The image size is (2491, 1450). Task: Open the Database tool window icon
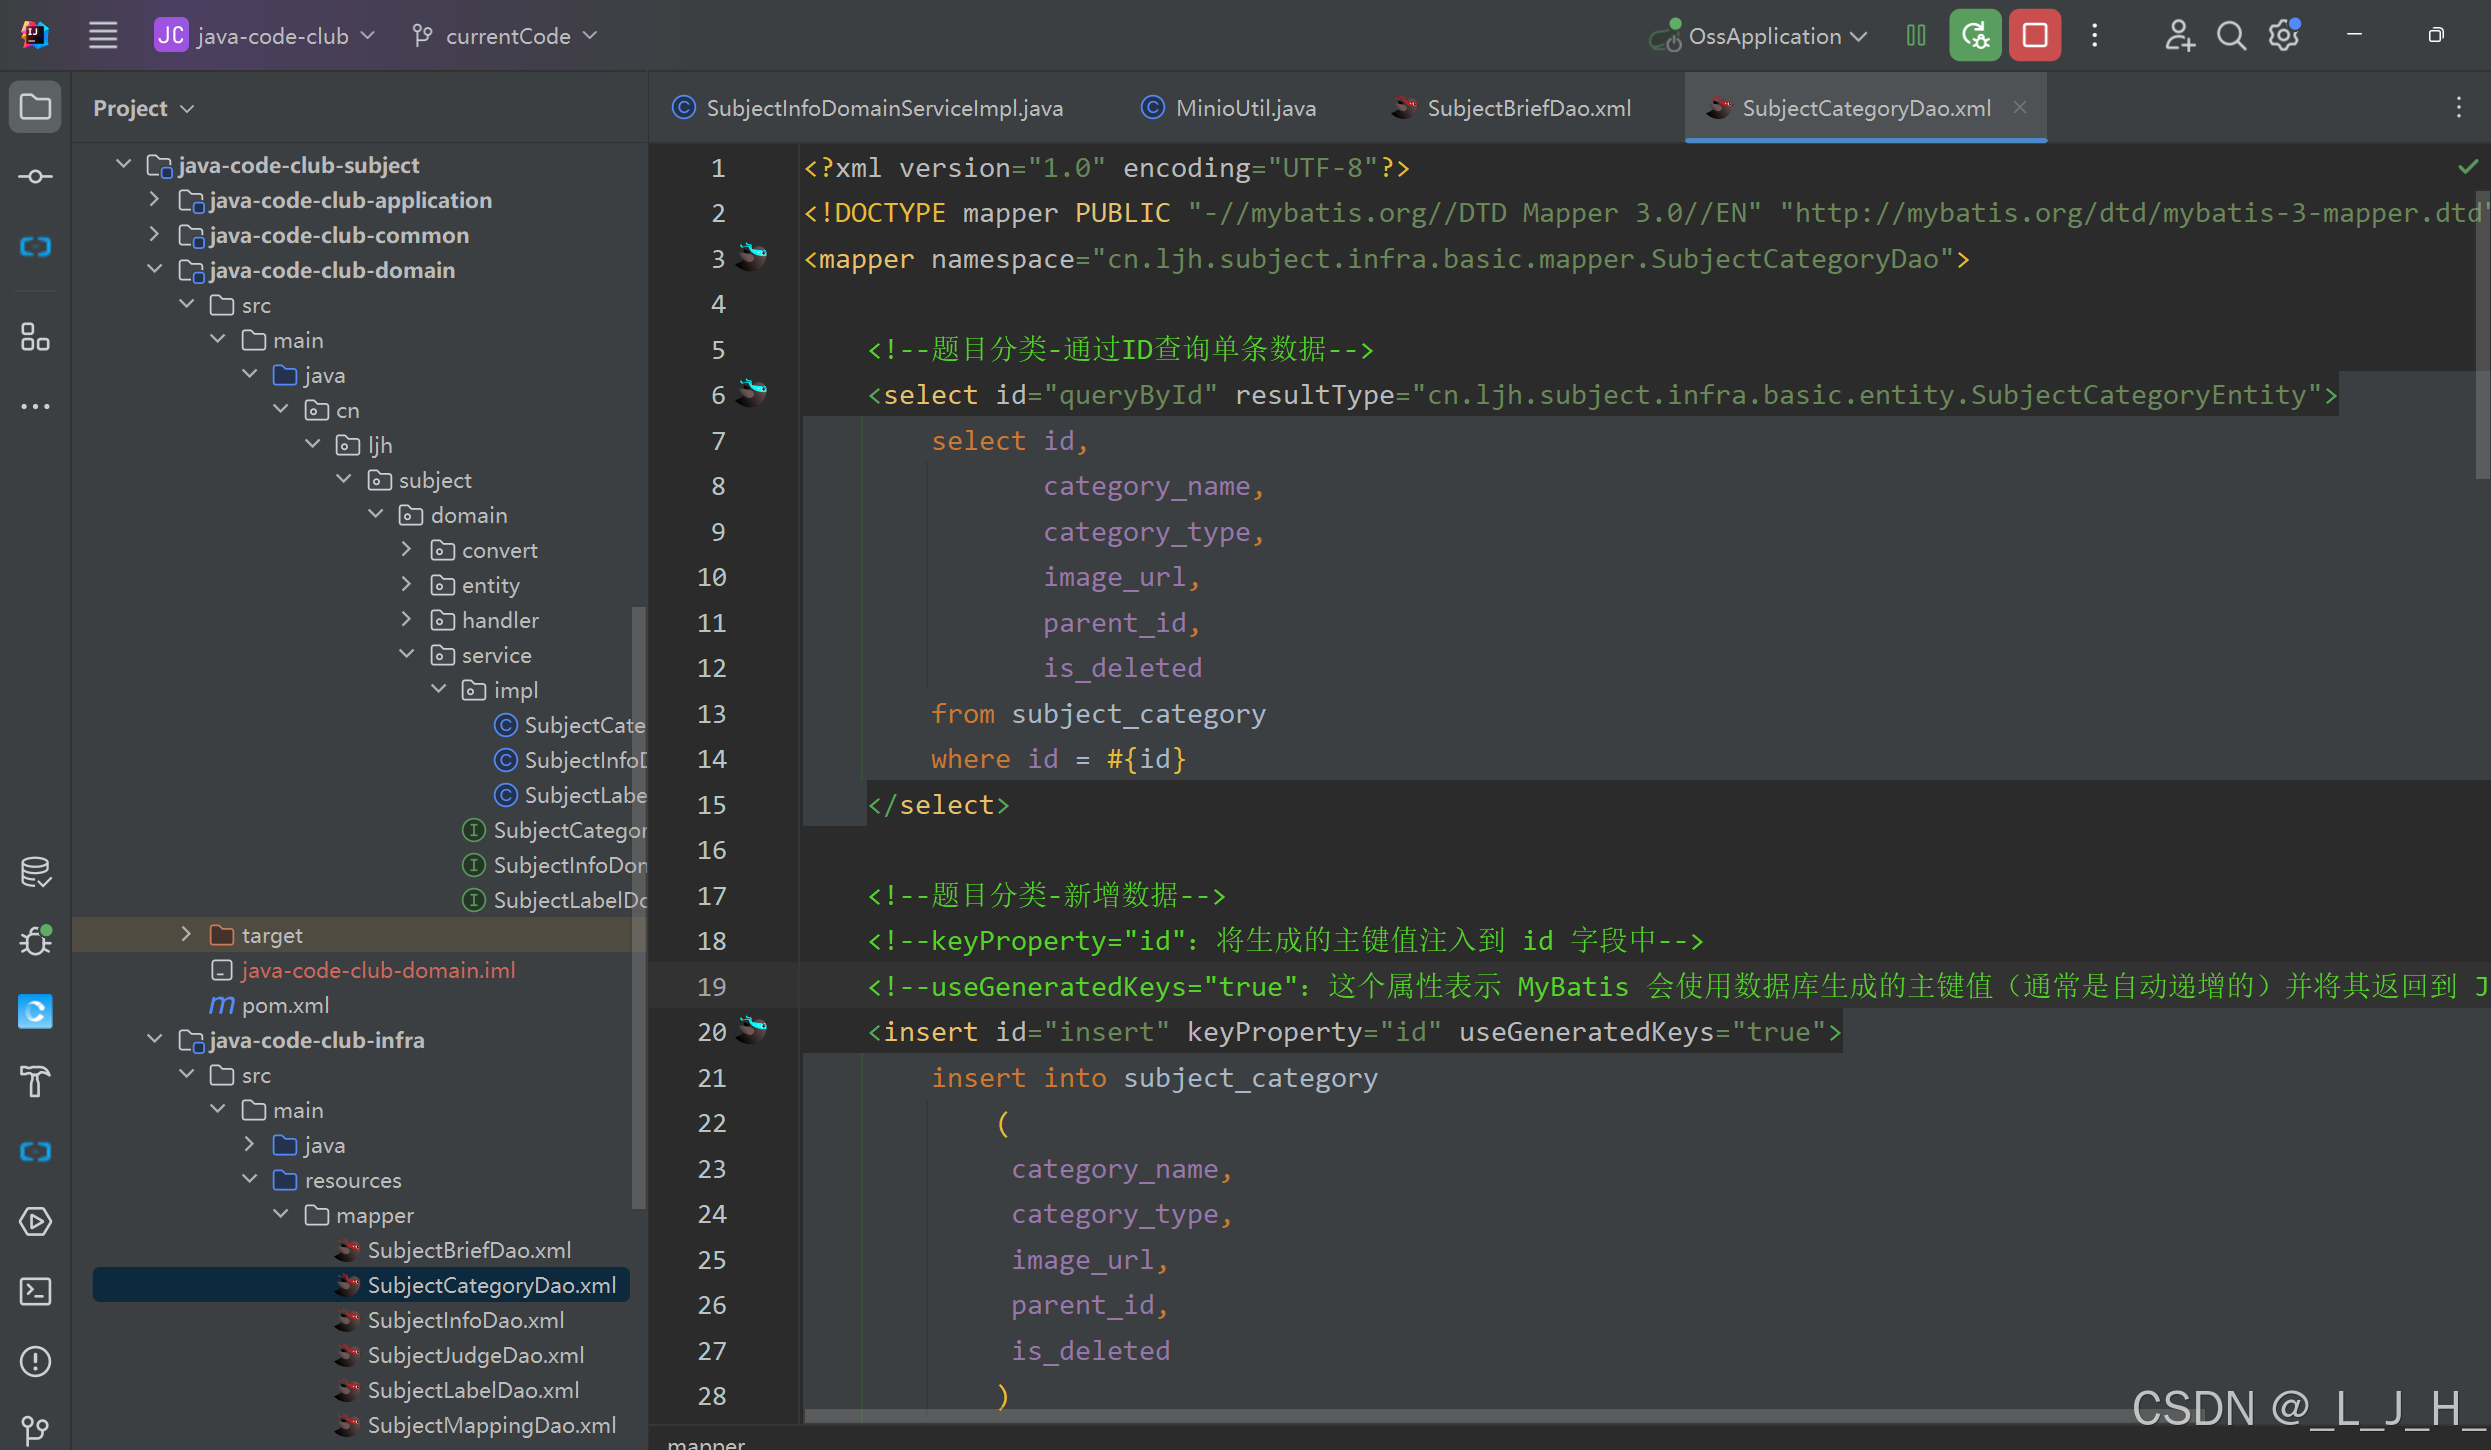pos(35,872)
